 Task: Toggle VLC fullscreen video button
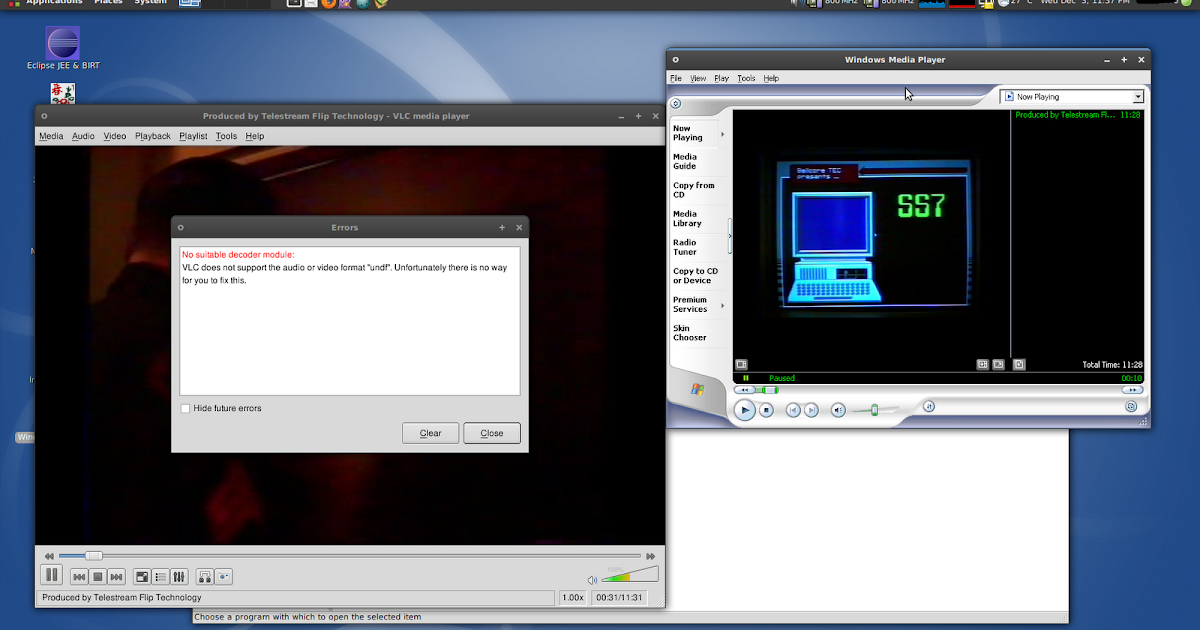142,577
